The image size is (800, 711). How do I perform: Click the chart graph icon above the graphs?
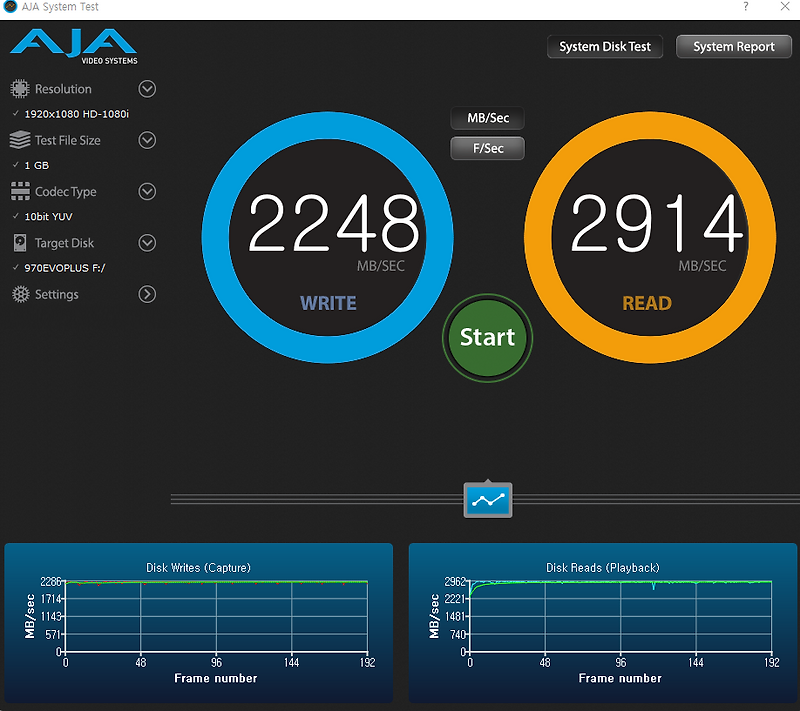tap(487, 500)
